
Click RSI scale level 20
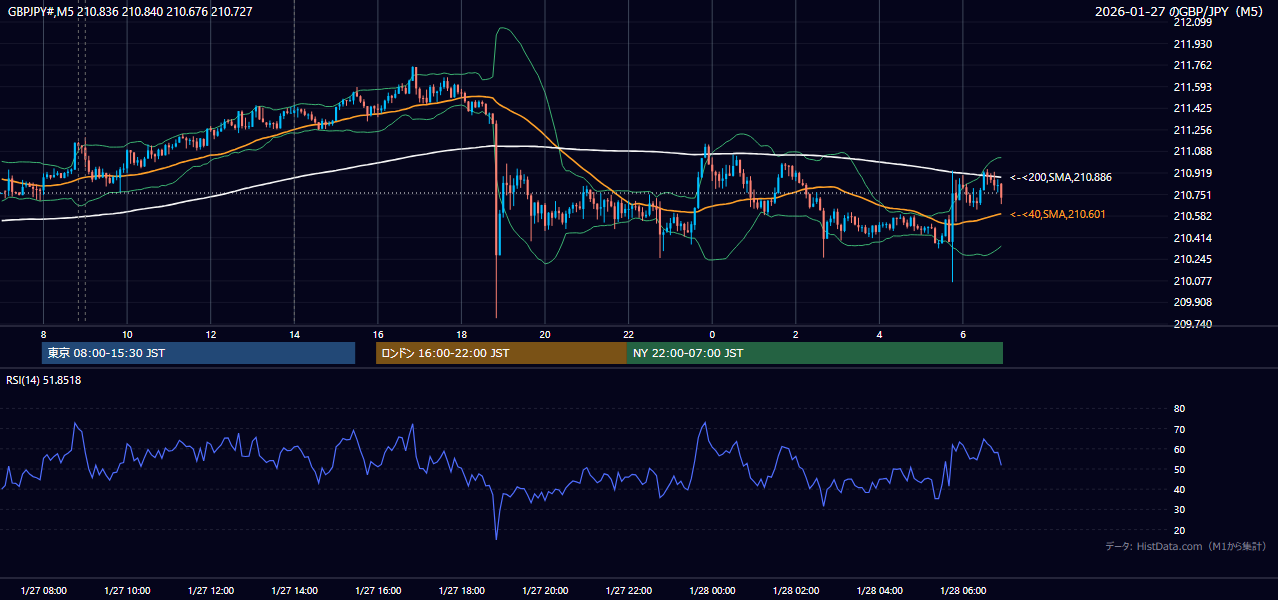pos(1179,530)
